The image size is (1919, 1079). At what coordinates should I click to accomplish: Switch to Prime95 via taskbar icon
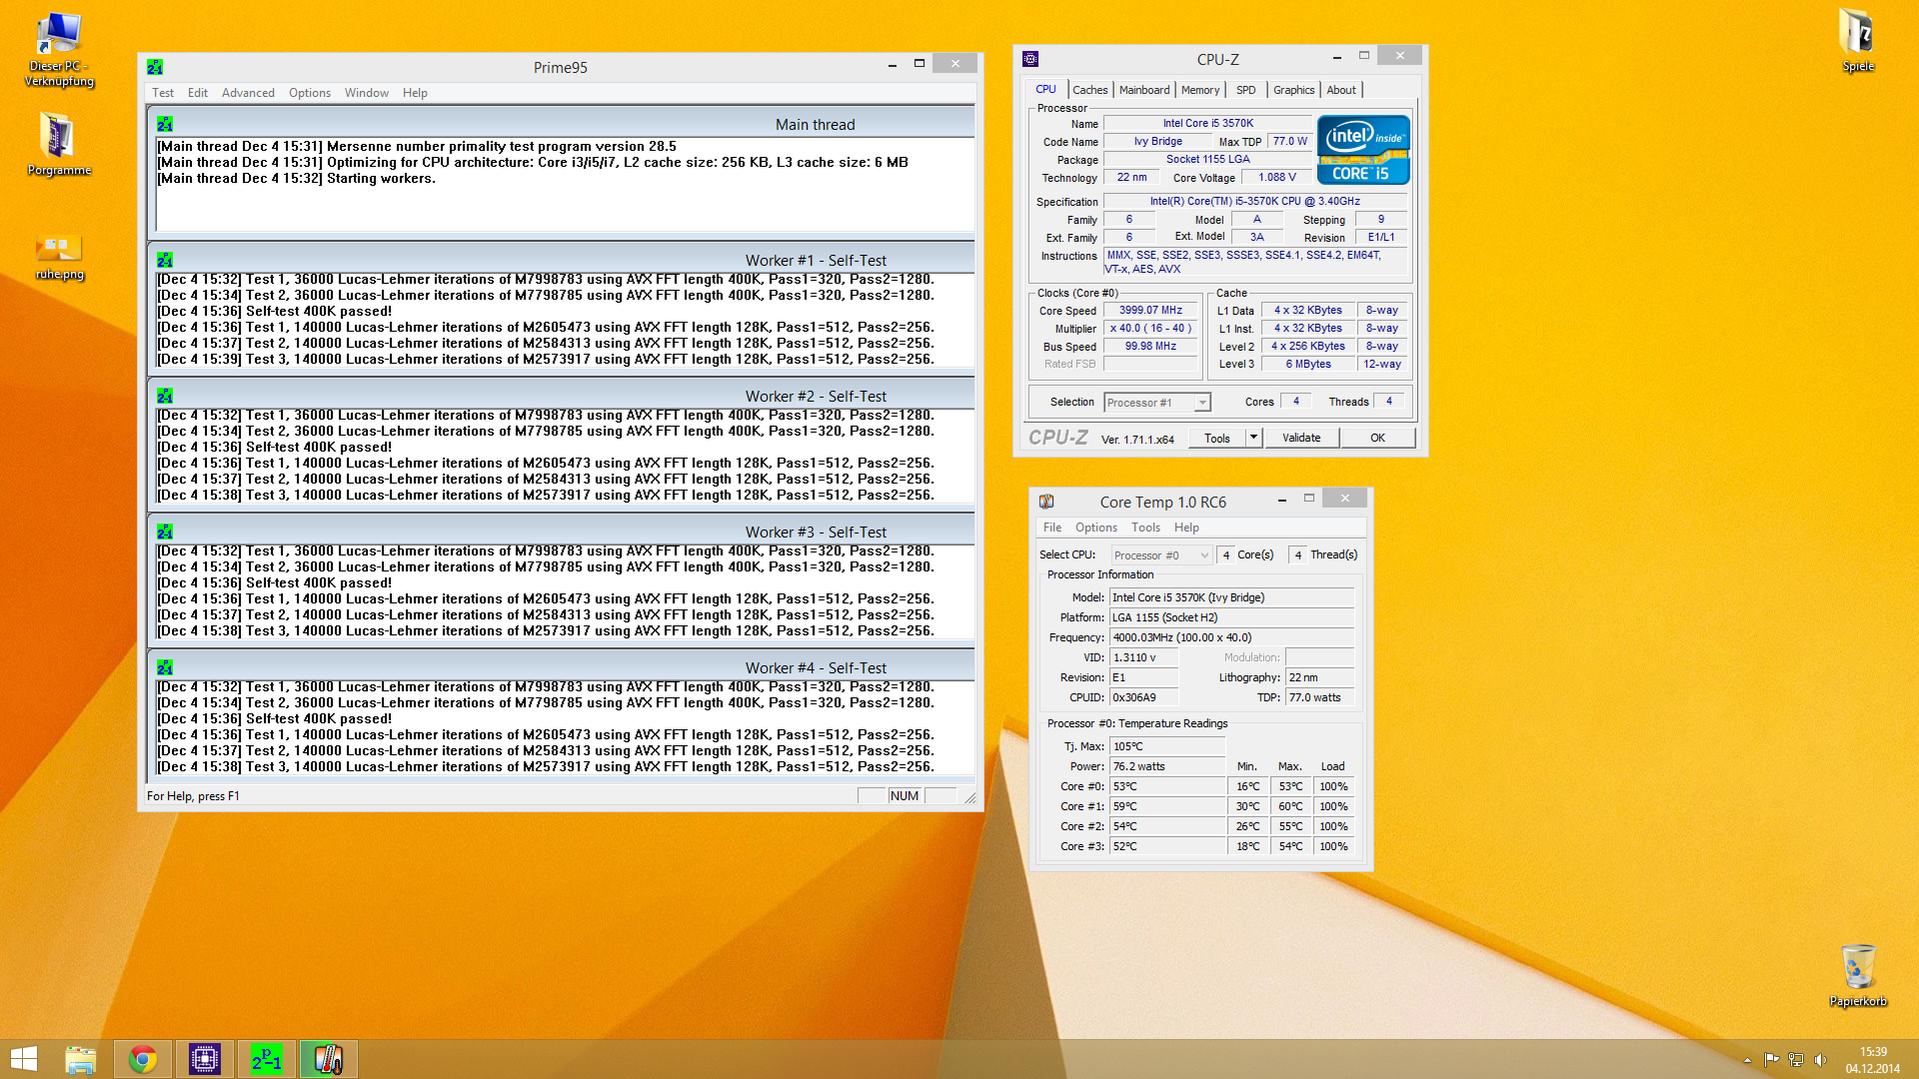tap(266, 1059)
